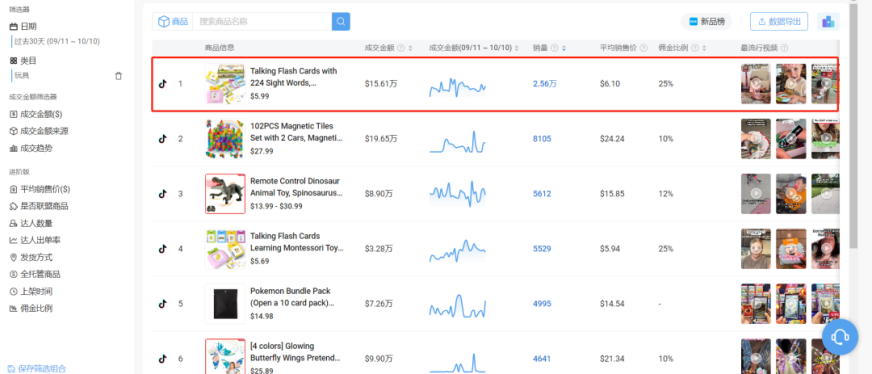Viewport: 872px width, 374px height.
Task: Open the 全托管商品 filter
Action: pyautogui.click(x=36, y=274)
